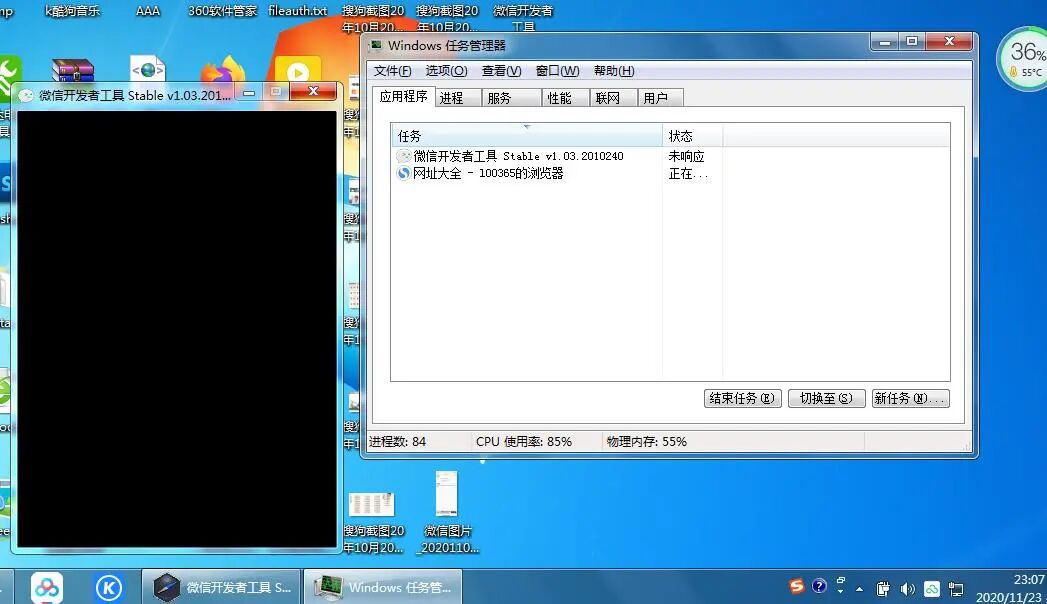Click the 未响应 status cell
Viewport: 1047px width, 604px height.
coord(686,156)
